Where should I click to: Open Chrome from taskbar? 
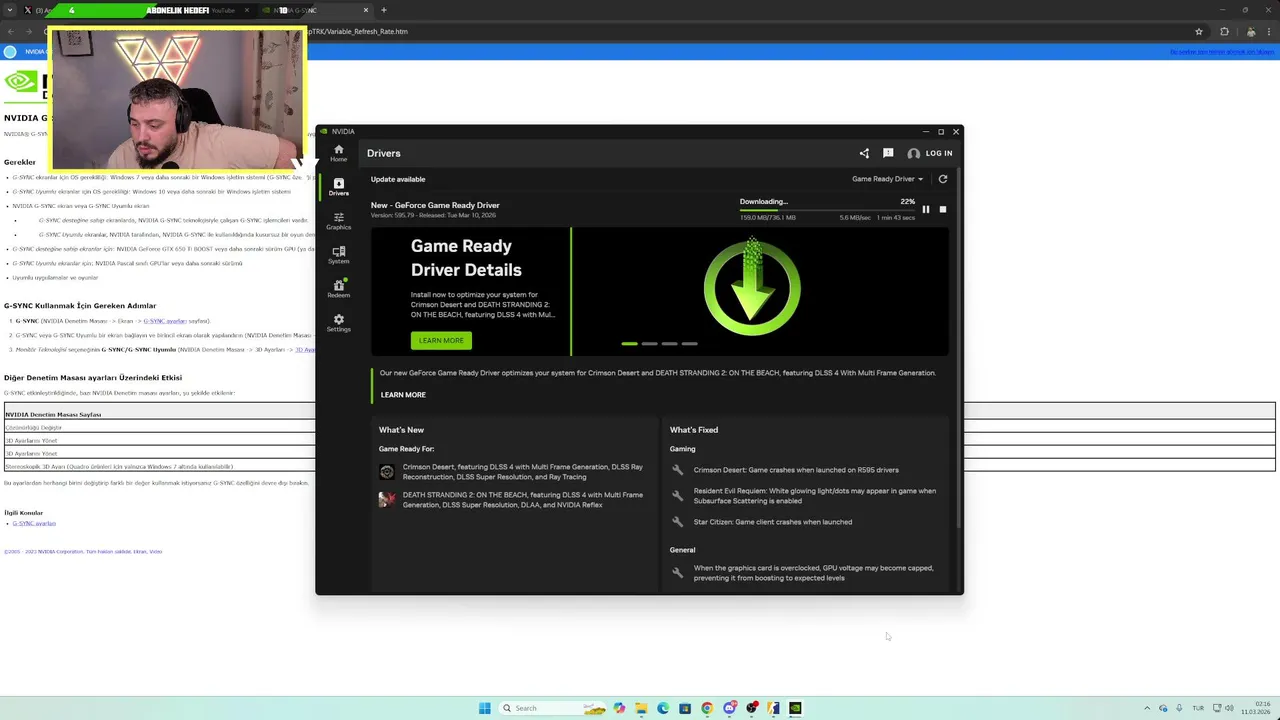pos(707,708)
